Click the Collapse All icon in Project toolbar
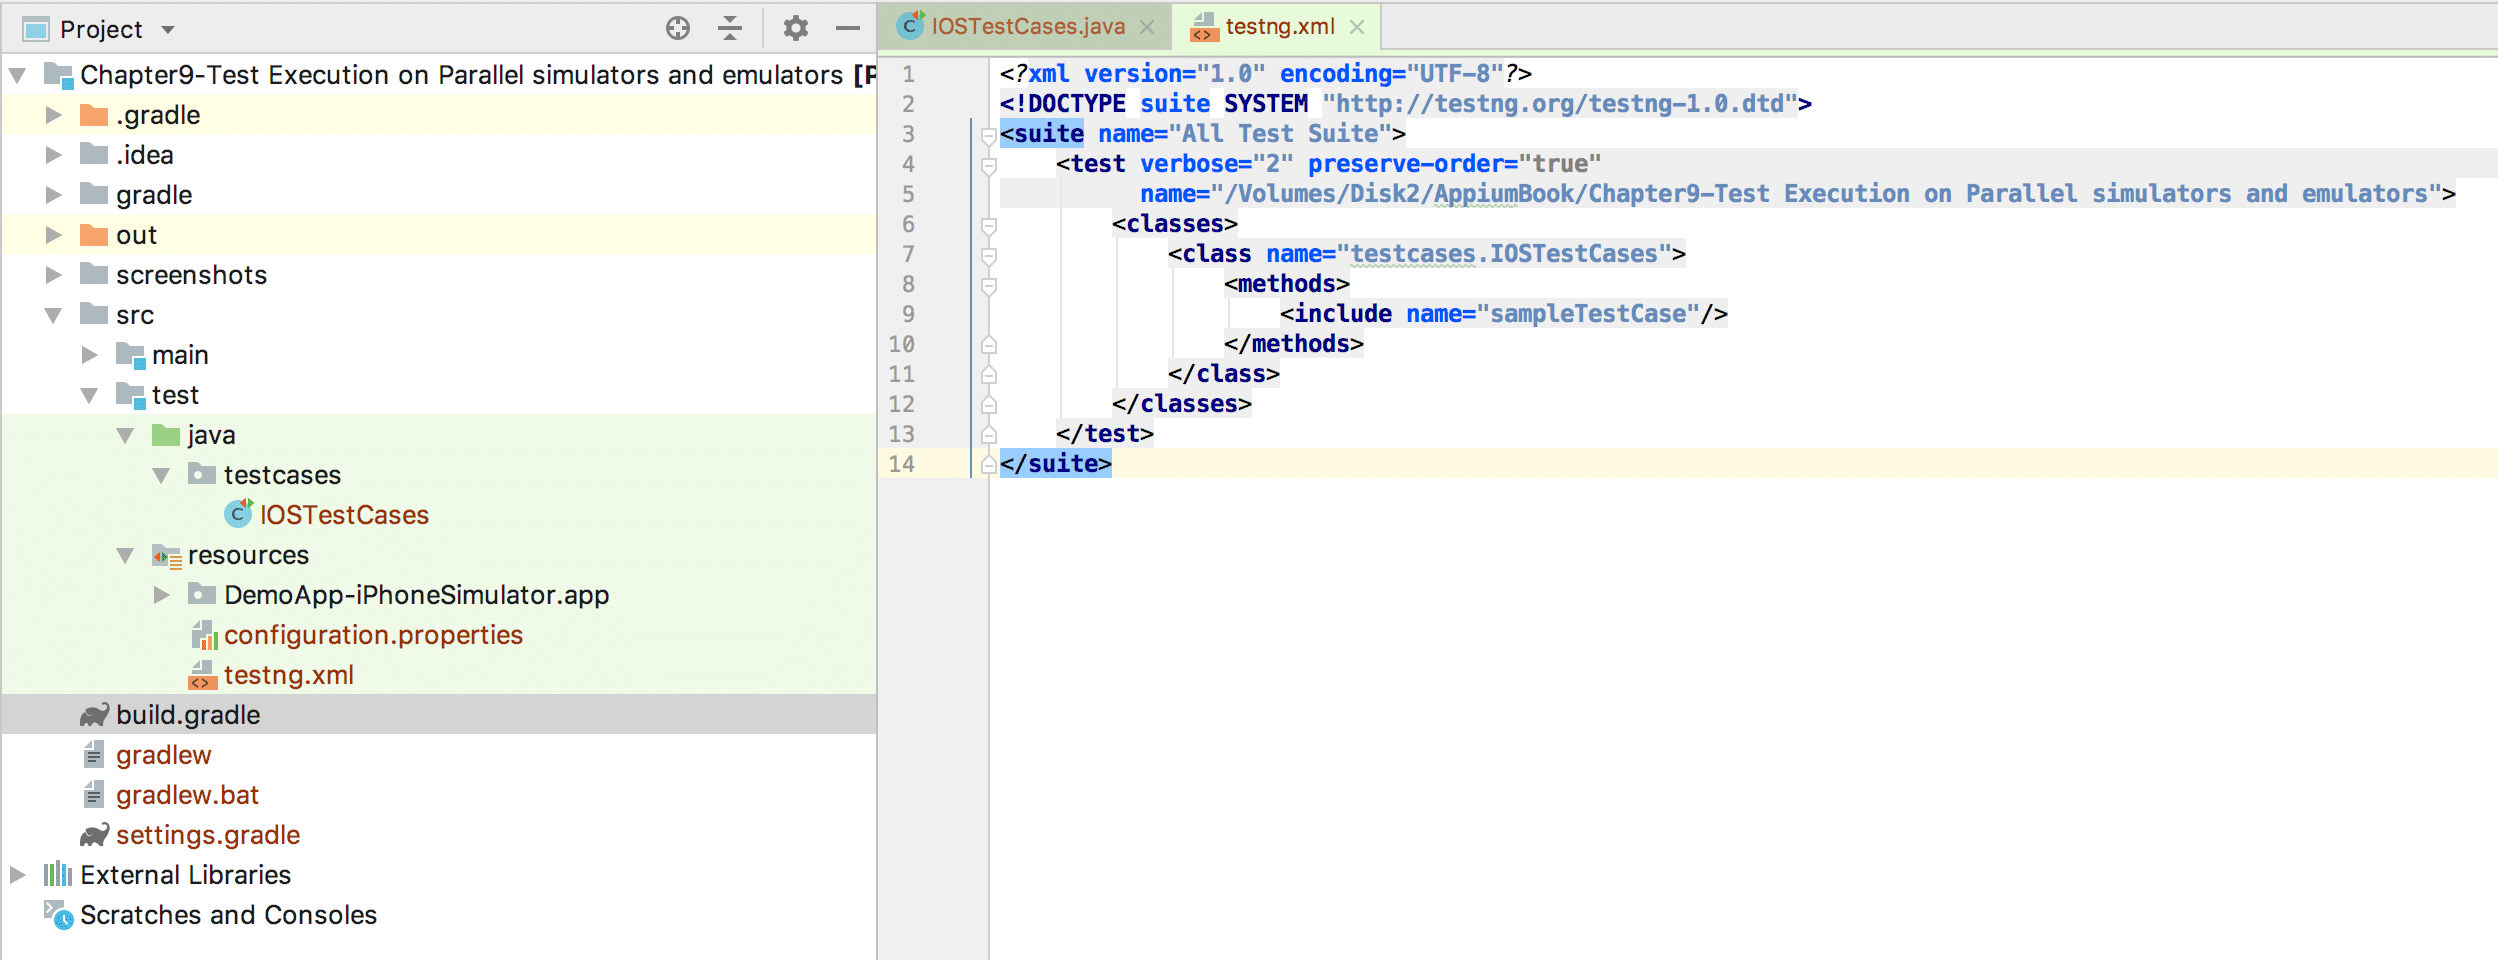 coord(731,29)
